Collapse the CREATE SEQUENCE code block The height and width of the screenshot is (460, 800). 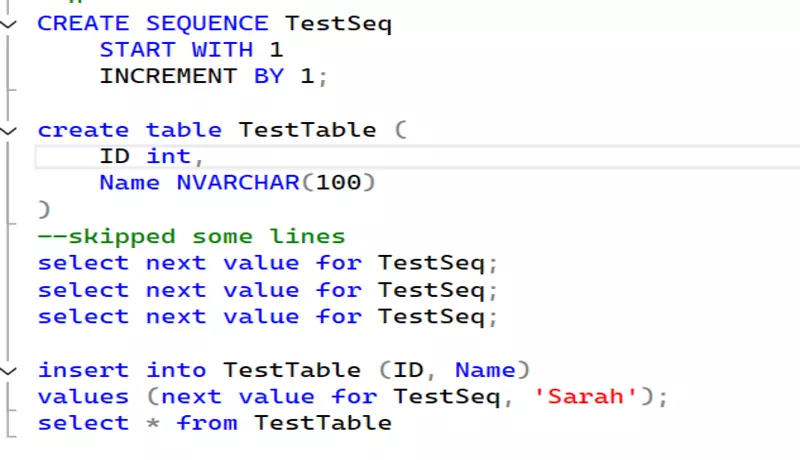(x=10, y=23)
